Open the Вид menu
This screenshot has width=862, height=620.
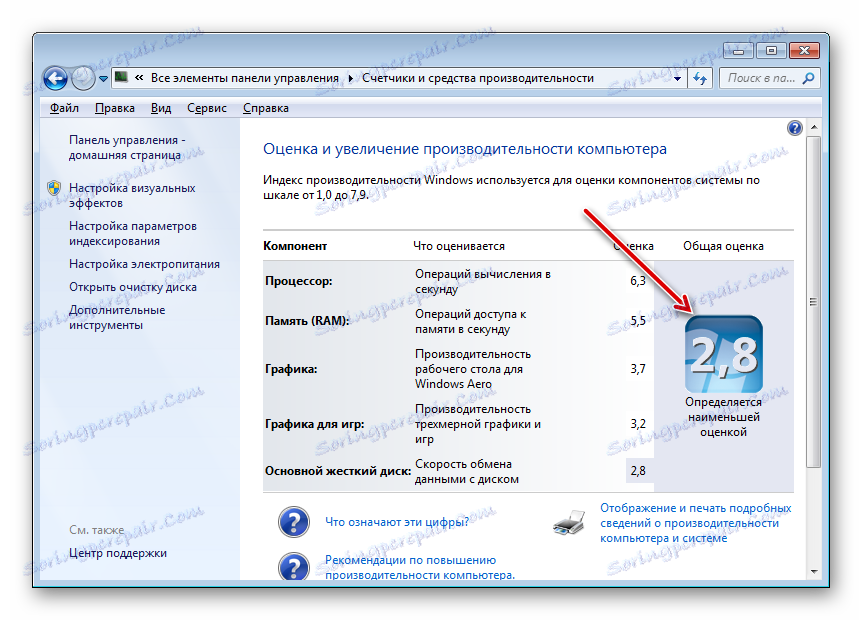(x=161, y=108)
